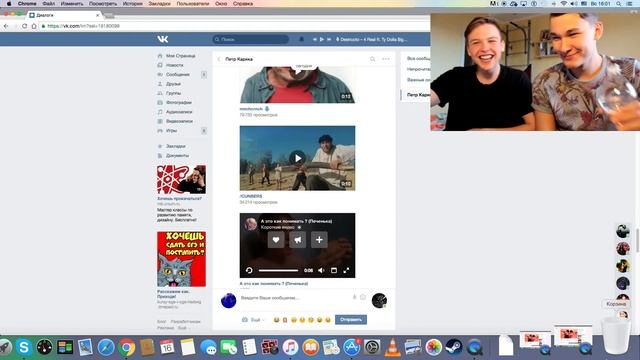Expand video to wide player mode

tap(334, 270)
